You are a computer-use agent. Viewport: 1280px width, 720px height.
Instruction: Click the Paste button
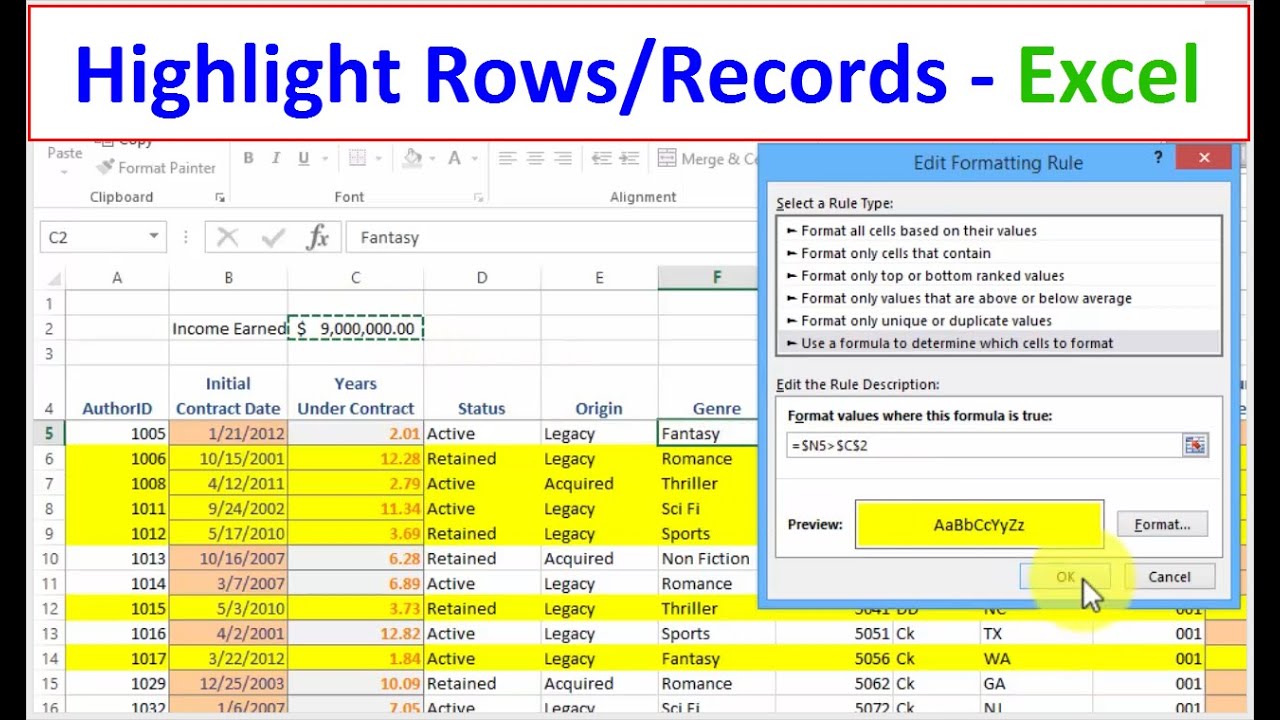[x=64, y=153]
